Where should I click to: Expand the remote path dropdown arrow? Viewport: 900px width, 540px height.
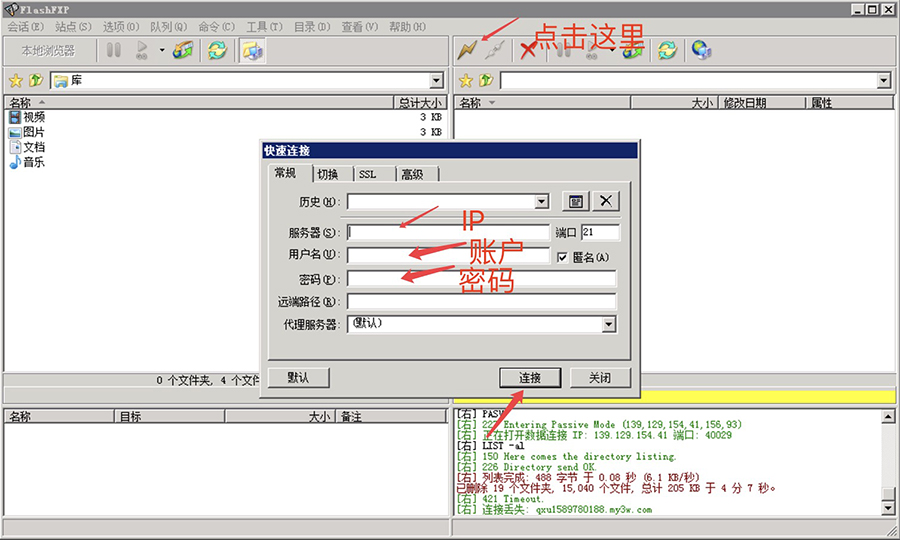[884, 81]
